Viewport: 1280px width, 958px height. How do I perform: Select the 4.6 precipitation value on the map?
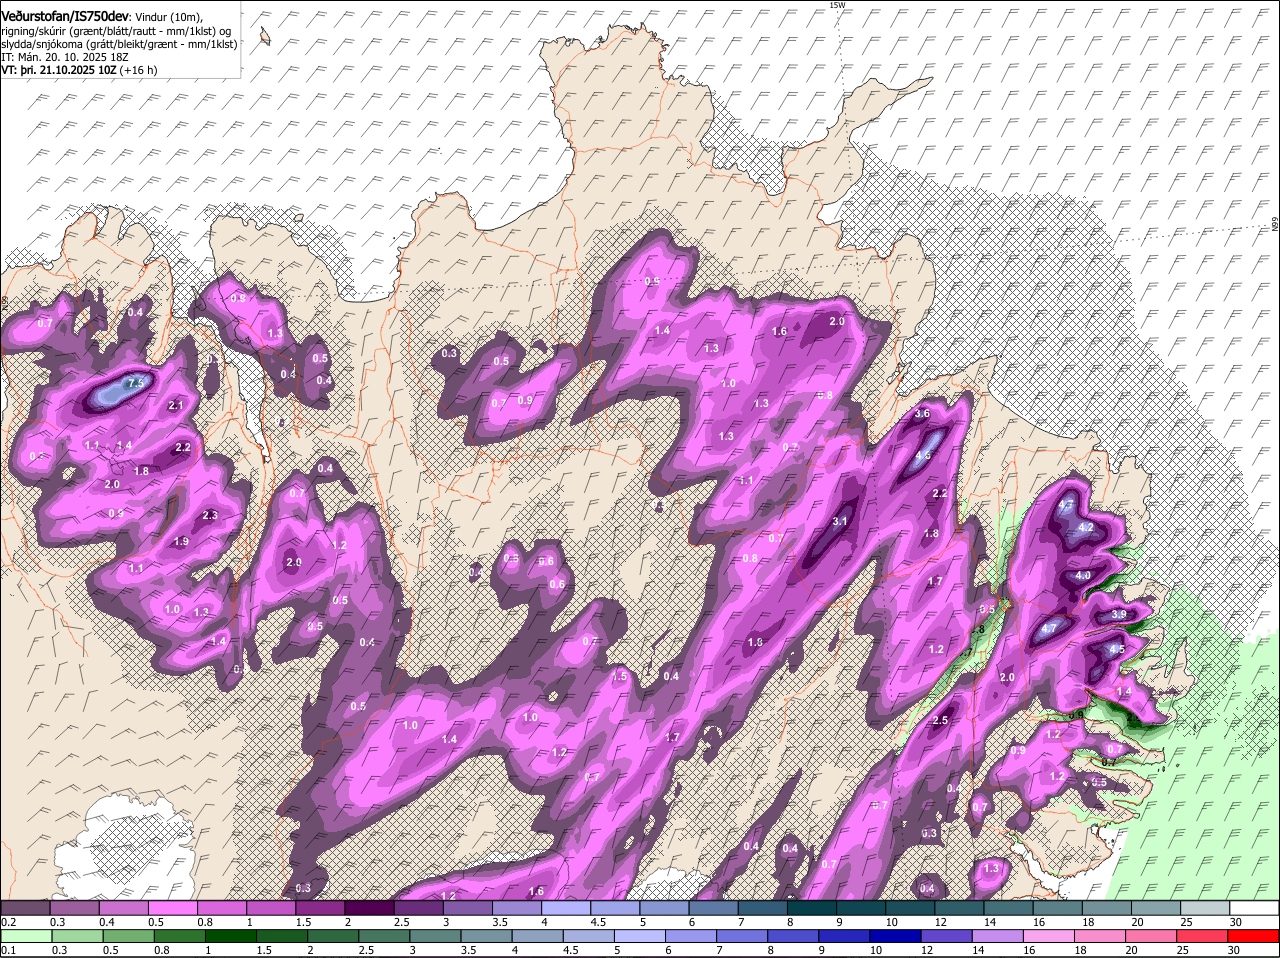(x=923, y=455)
